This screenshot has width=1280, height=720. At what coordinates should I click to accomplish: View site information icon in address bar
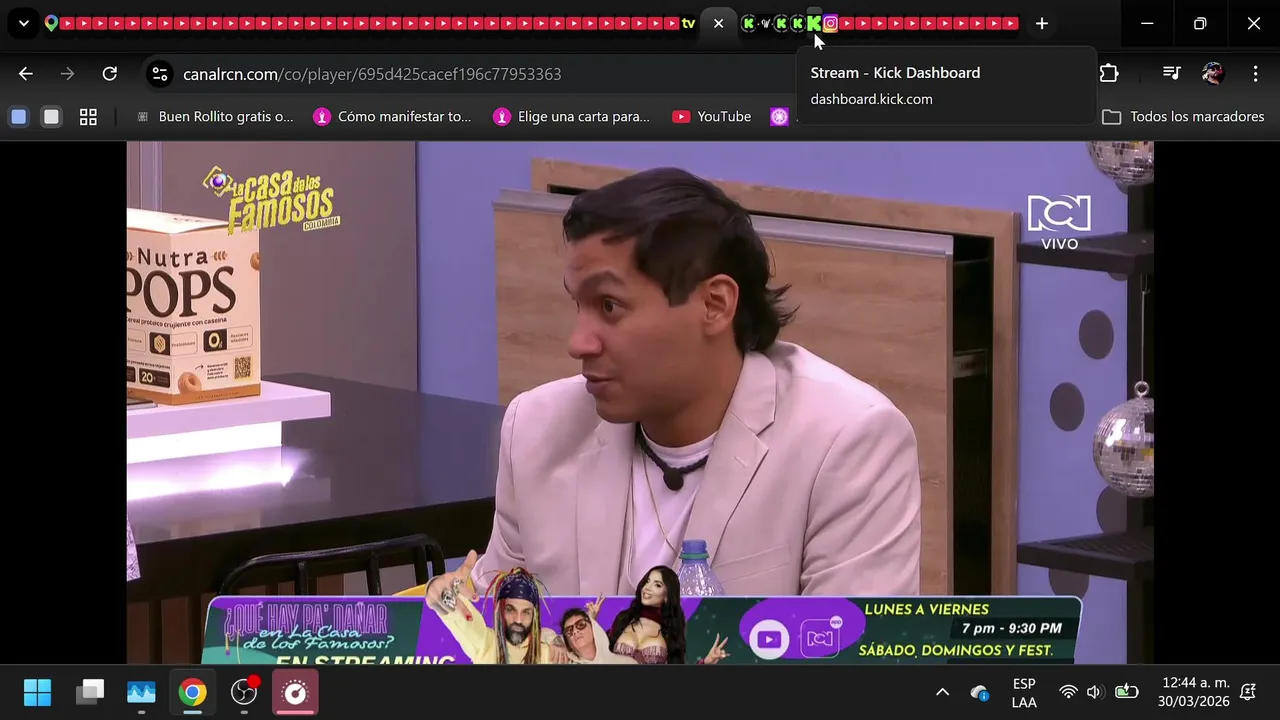[159, 74]
